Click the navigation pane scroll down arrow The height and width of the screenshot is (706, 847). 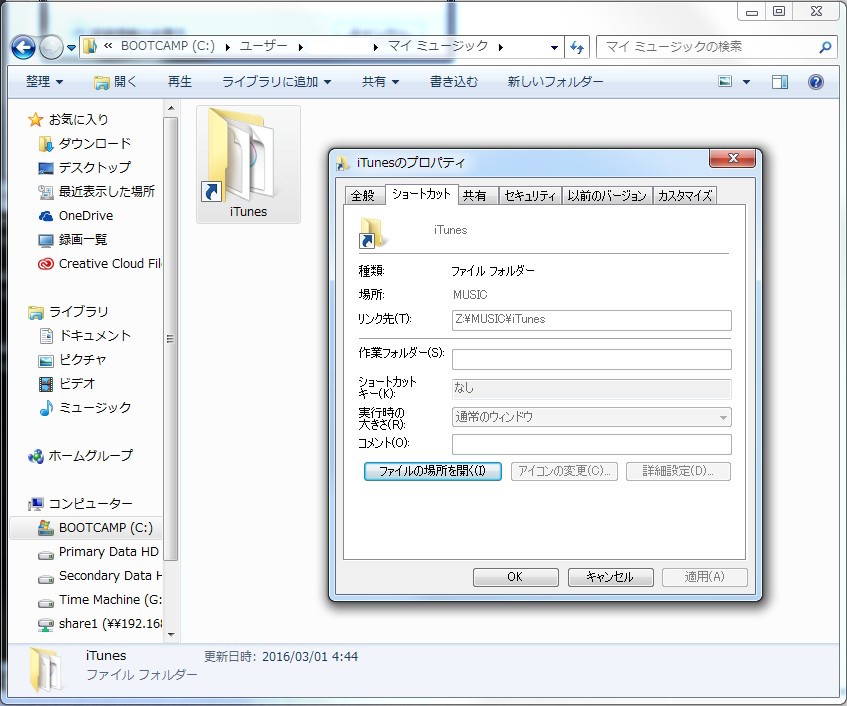(x=171, y=635)
